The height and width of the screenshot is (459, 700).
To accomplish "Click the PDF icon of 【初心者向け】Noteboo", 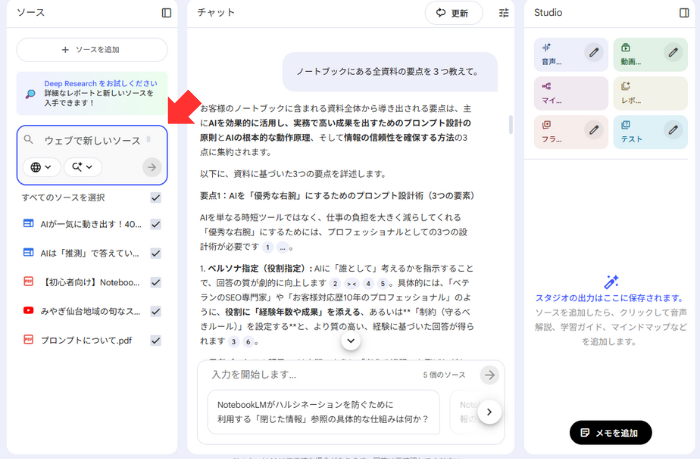I will coord(29,281).
